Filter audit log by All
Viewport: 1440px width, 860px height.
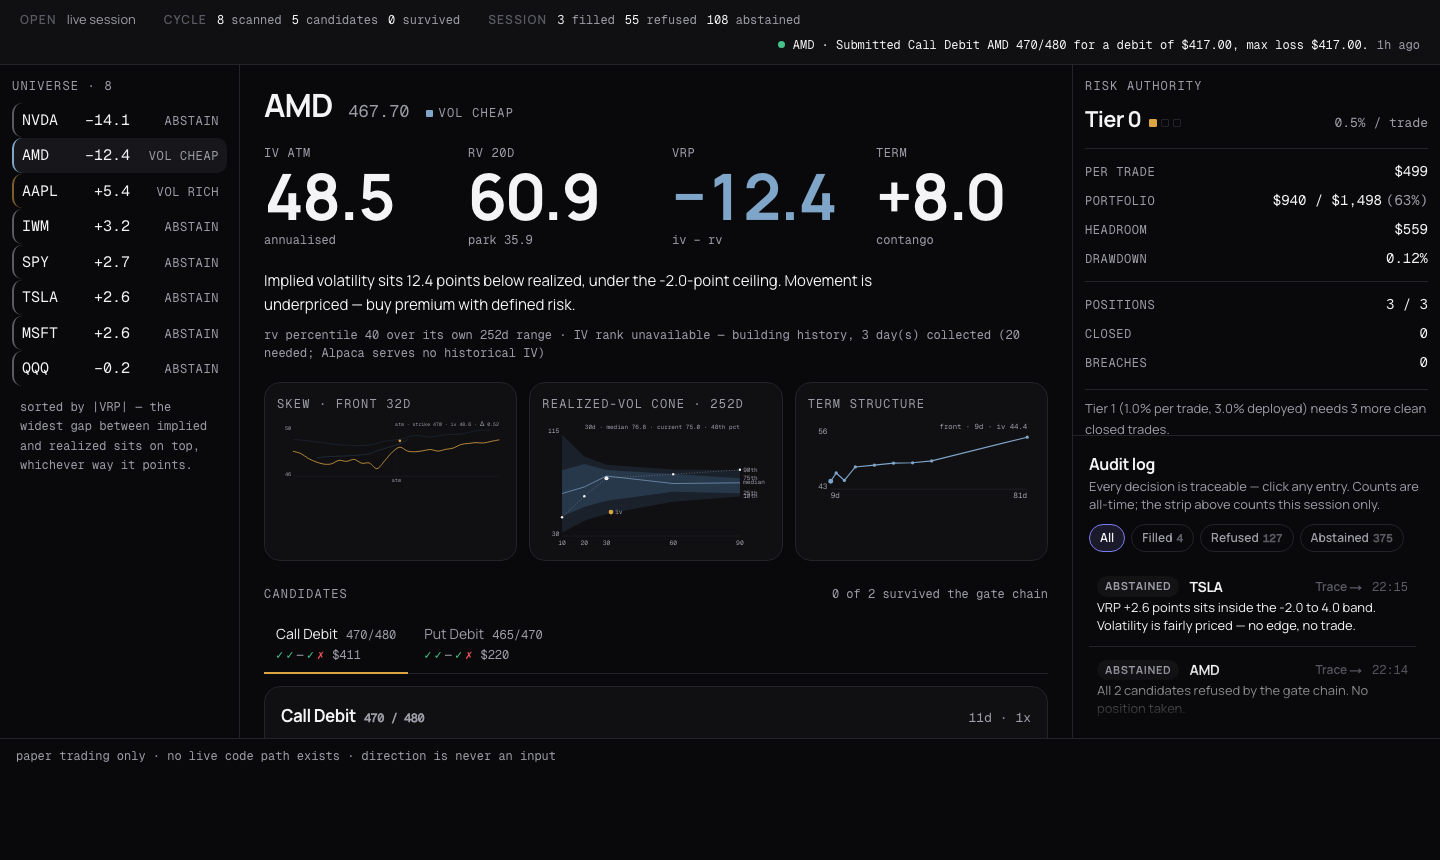click(x=1107, y=538)
